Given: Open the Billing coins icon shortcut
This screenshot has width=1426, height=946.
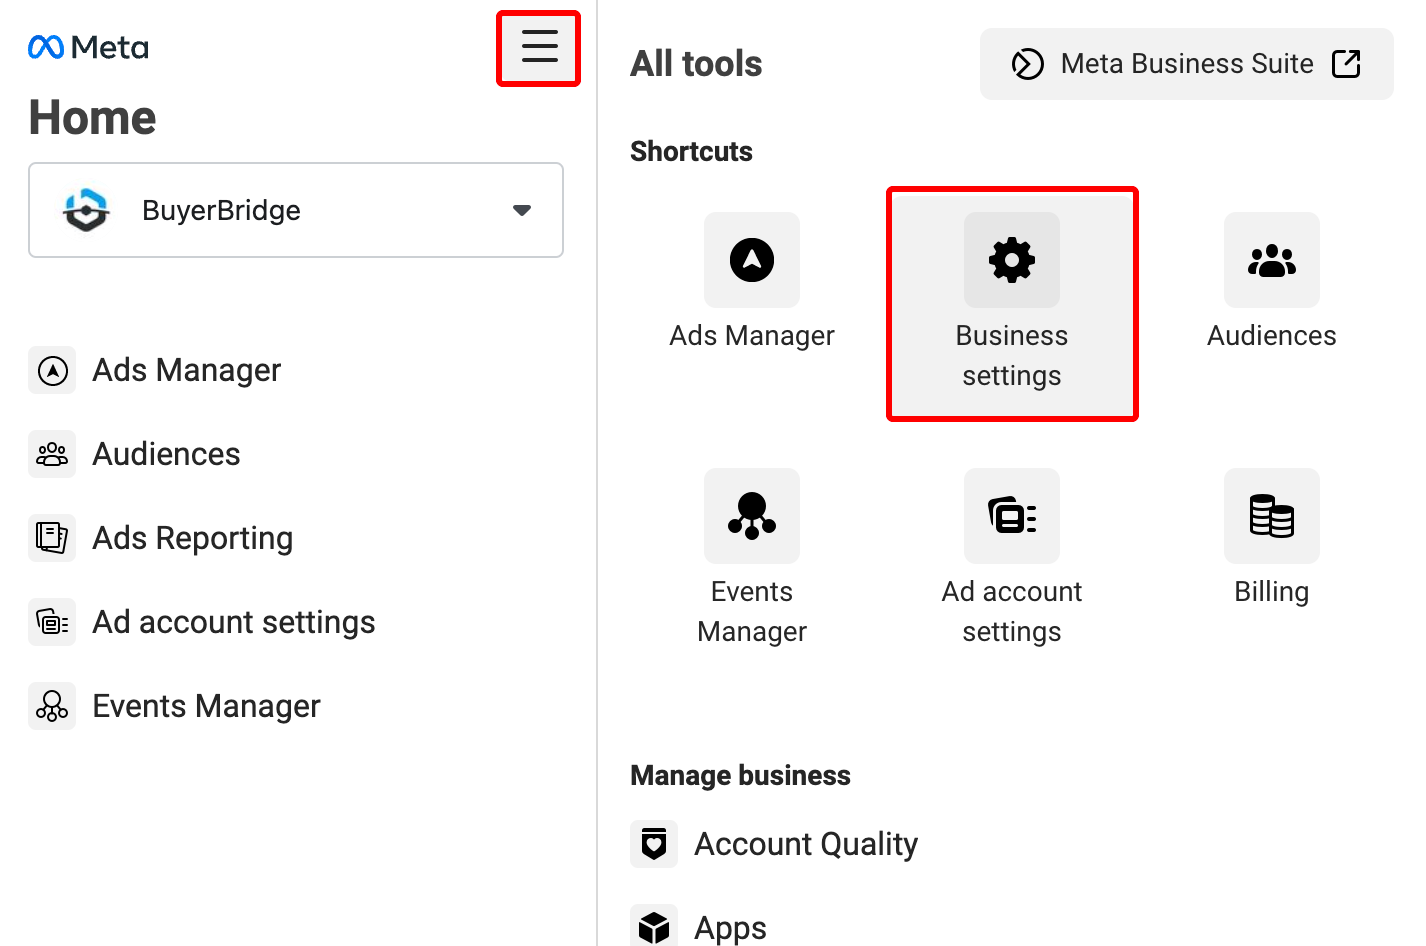Looking at the screenshot, I should 1272,516.
